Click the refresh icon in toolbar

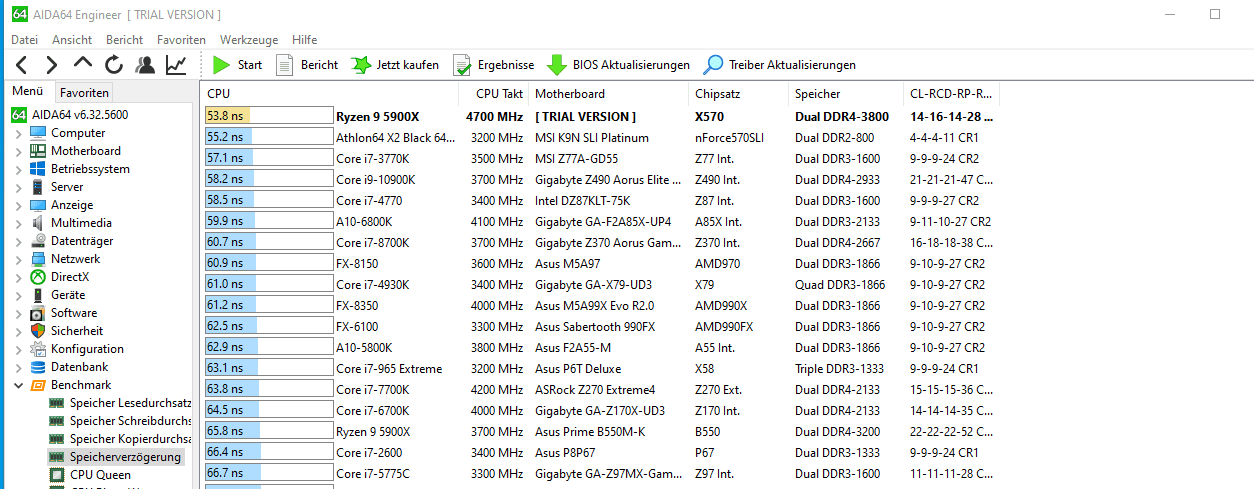(114, 65)
